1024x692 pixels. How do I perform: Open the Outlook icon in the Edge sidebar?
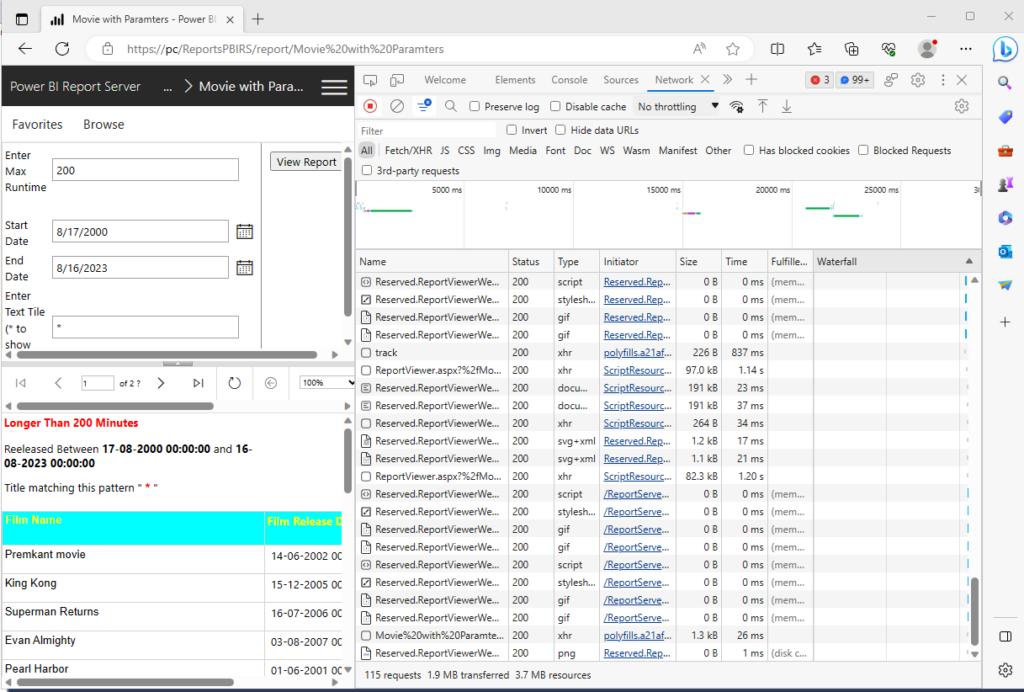1005,251
